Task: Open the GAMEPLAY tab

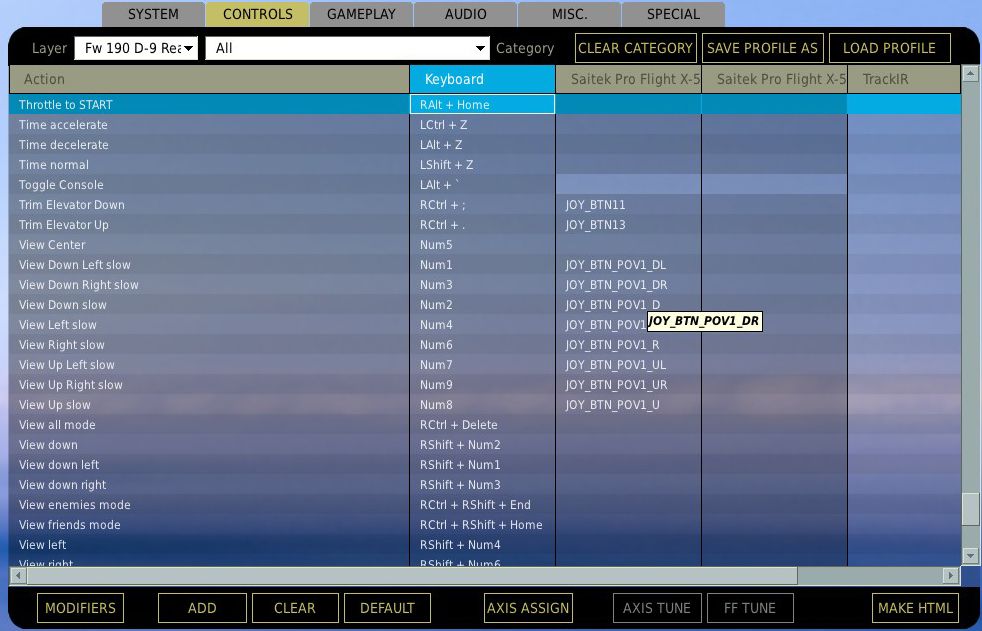Action: pyautogui.click(x=361, y=14)
